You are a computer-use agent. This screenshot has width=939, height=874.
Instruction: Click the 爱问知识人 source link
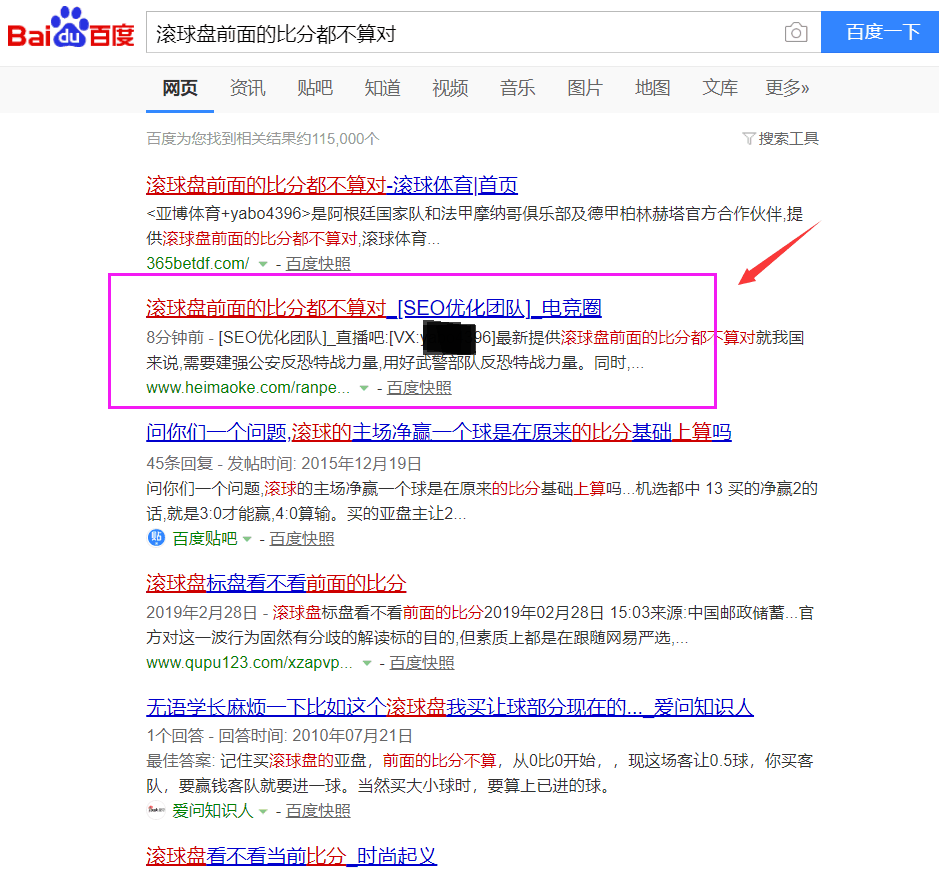point(213,811)
